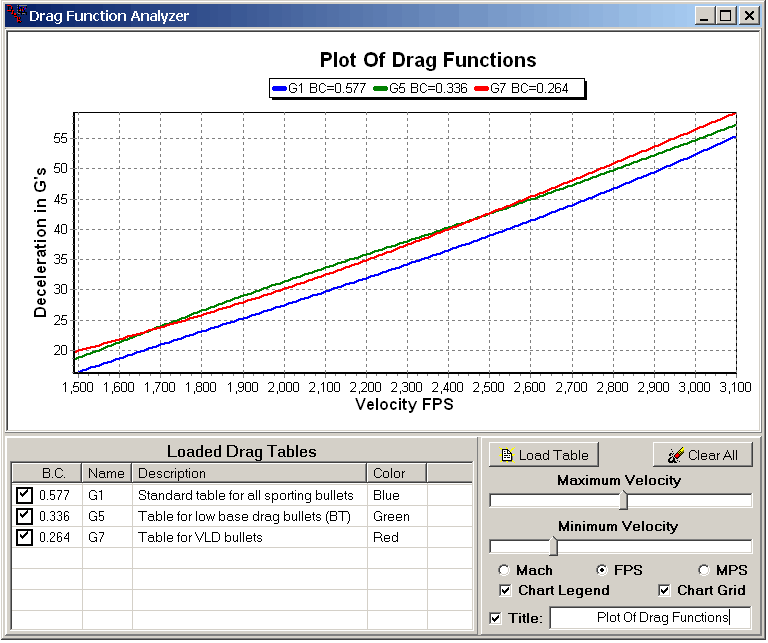Select the MPS radio button

click(x=704, y=570)
